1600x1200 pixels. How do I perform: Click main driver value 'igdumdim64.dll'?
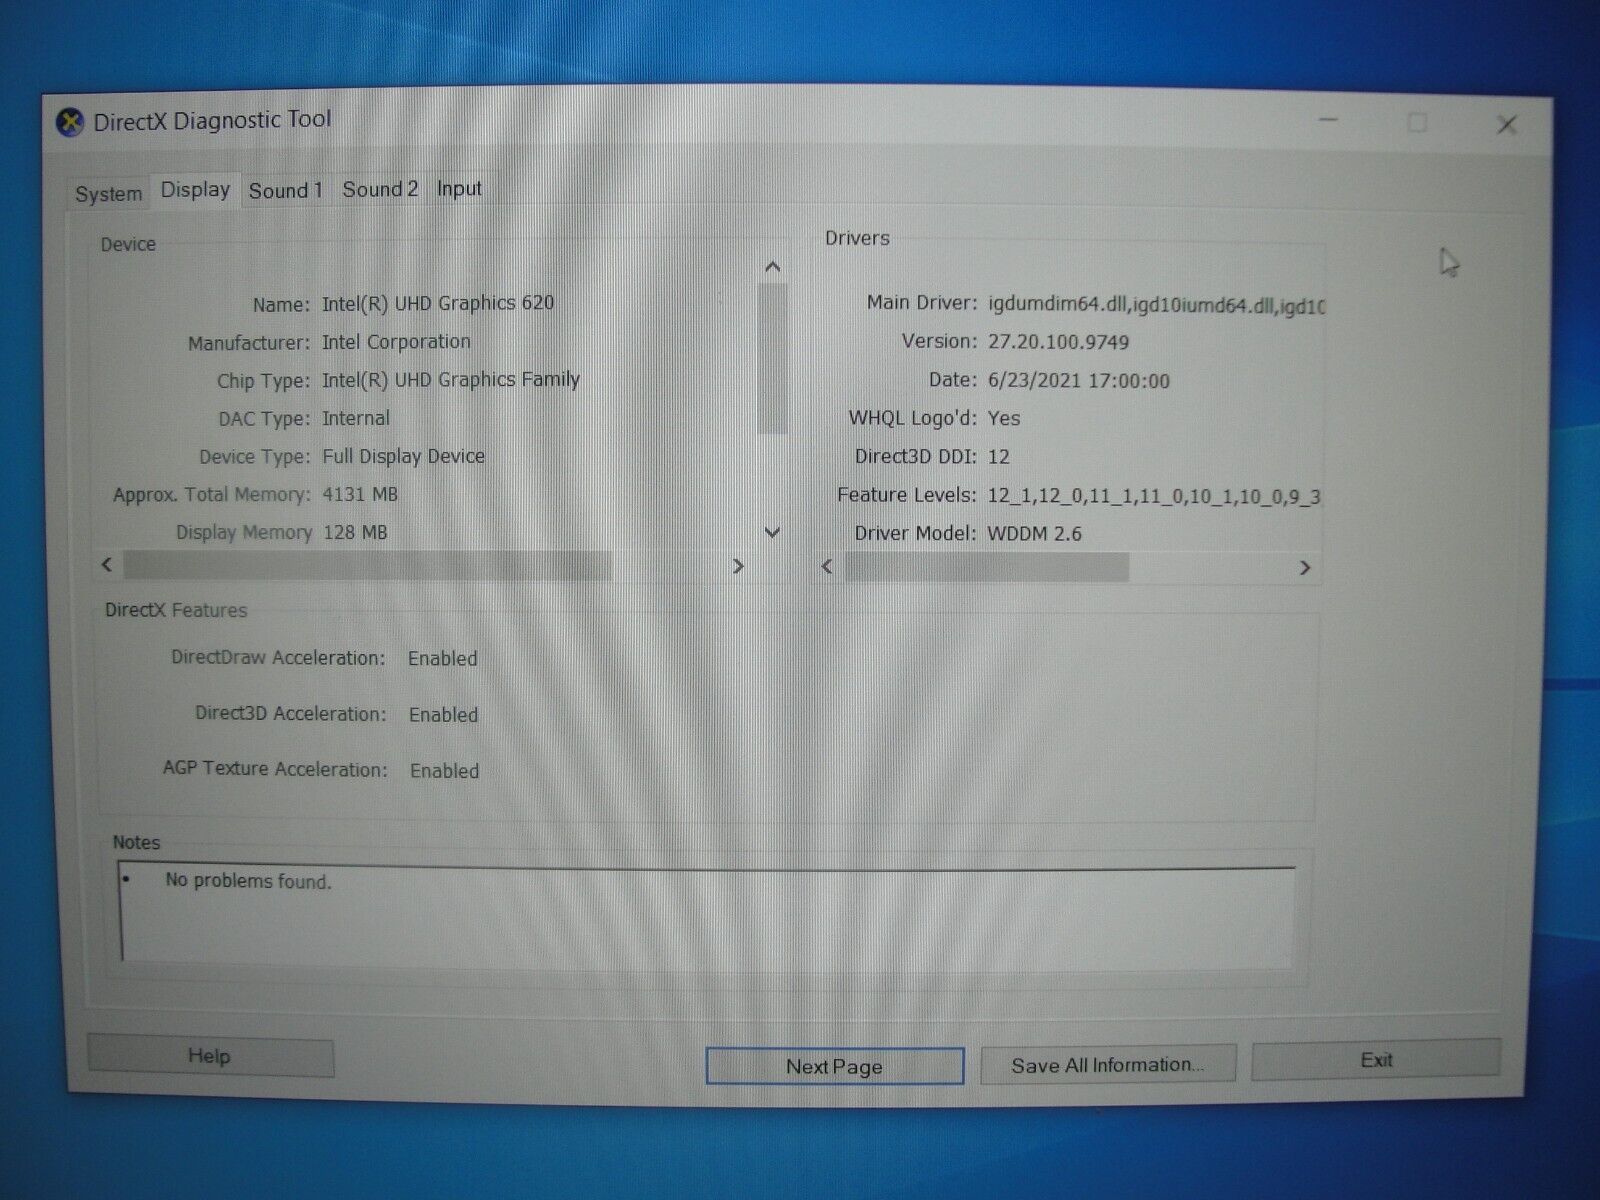click(x=1057, y=305)
